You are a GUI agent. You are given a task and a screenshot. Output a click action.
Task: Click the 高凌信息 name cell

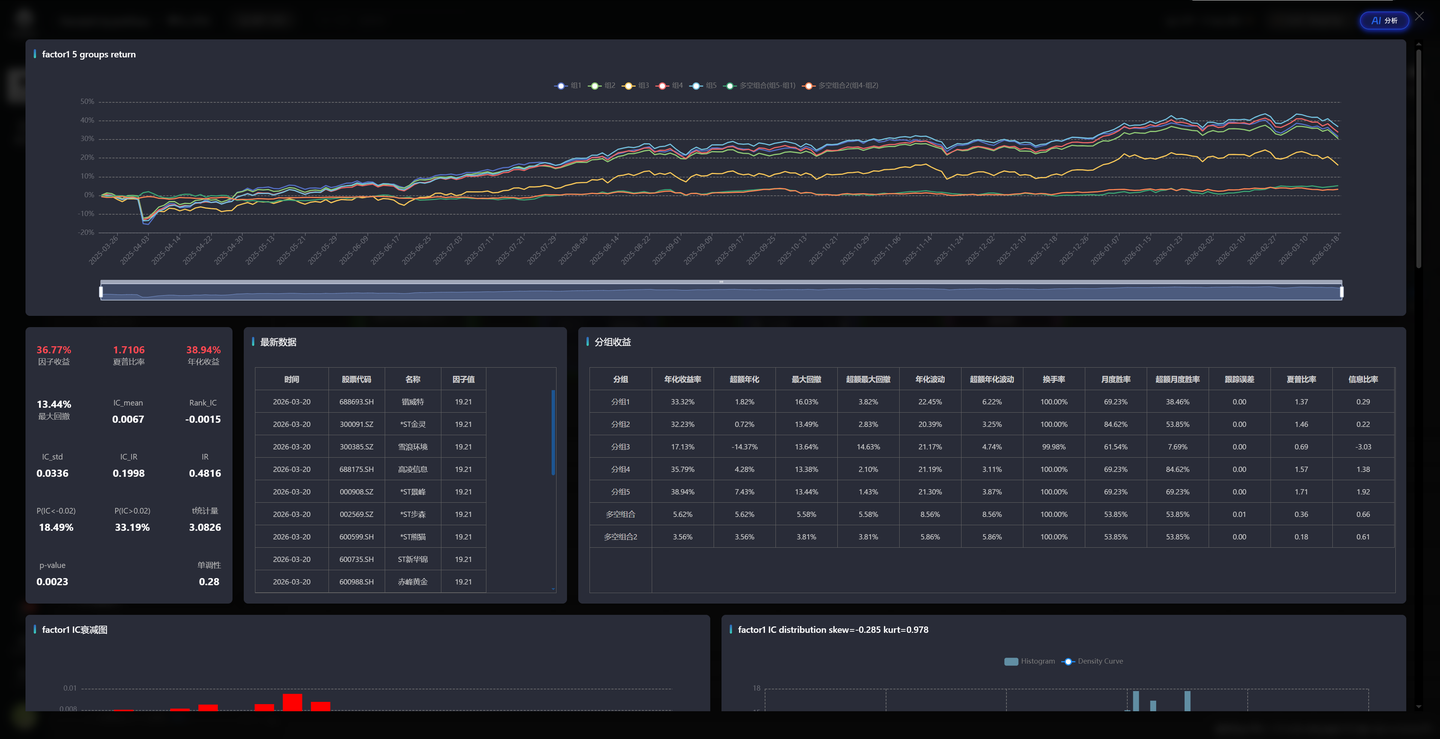(413, 469)
